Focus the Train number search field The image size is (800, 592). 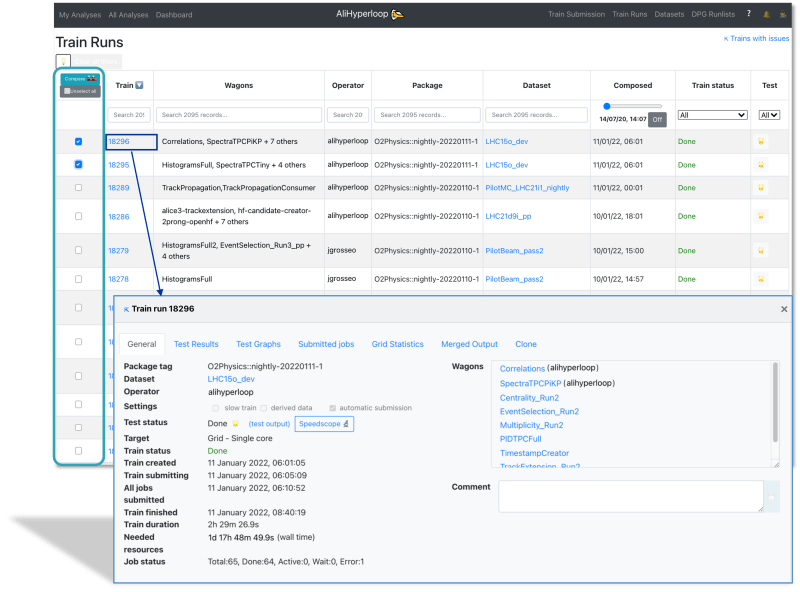(x=129, y=115)
